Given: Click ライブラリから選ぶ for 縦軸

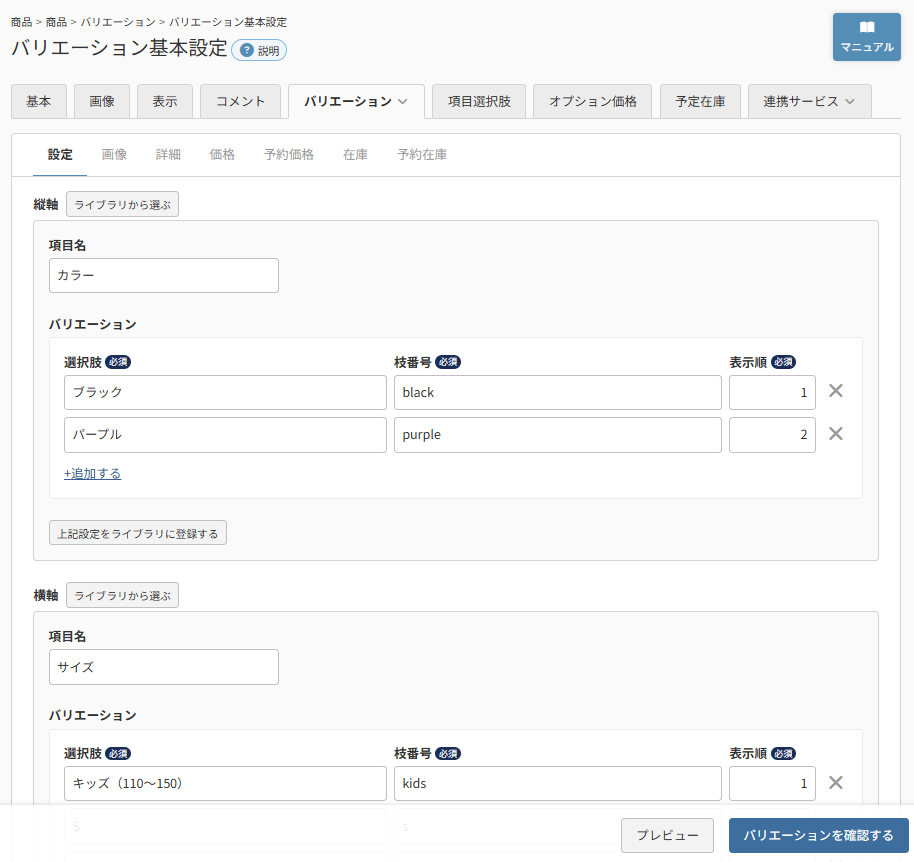Looking at the screenshot, I should 122,205.
